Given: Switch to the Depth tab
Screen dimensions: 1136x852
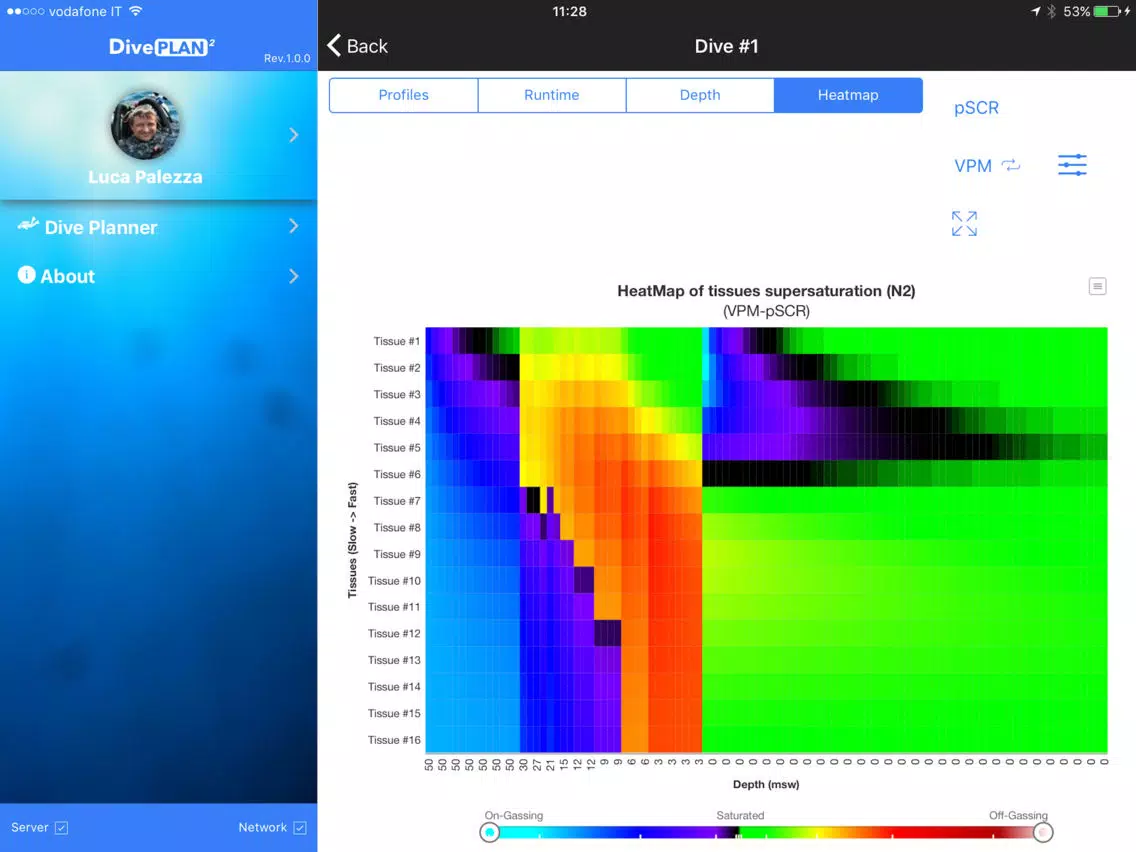Looking at the screenshot, I should point(700,95).
